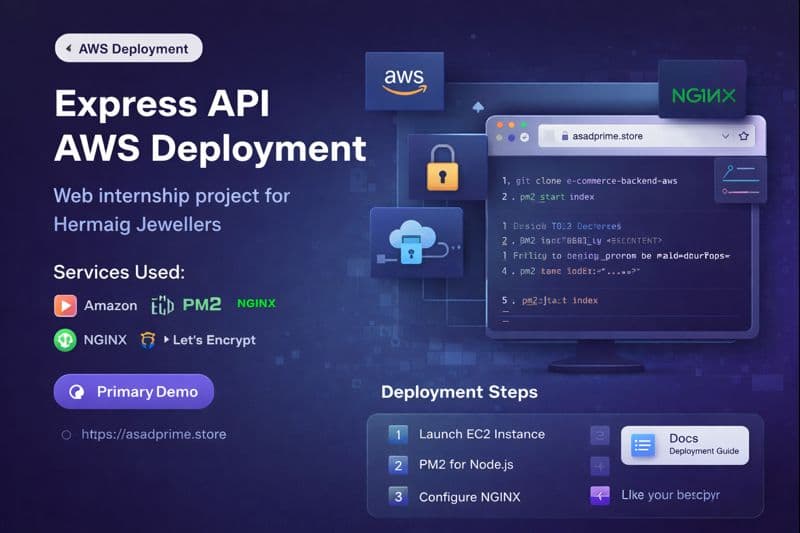This screenshot has width=800, height=533.
Task: Expand the address bar chevron dropdown
Action: click(x=725, y=136)
